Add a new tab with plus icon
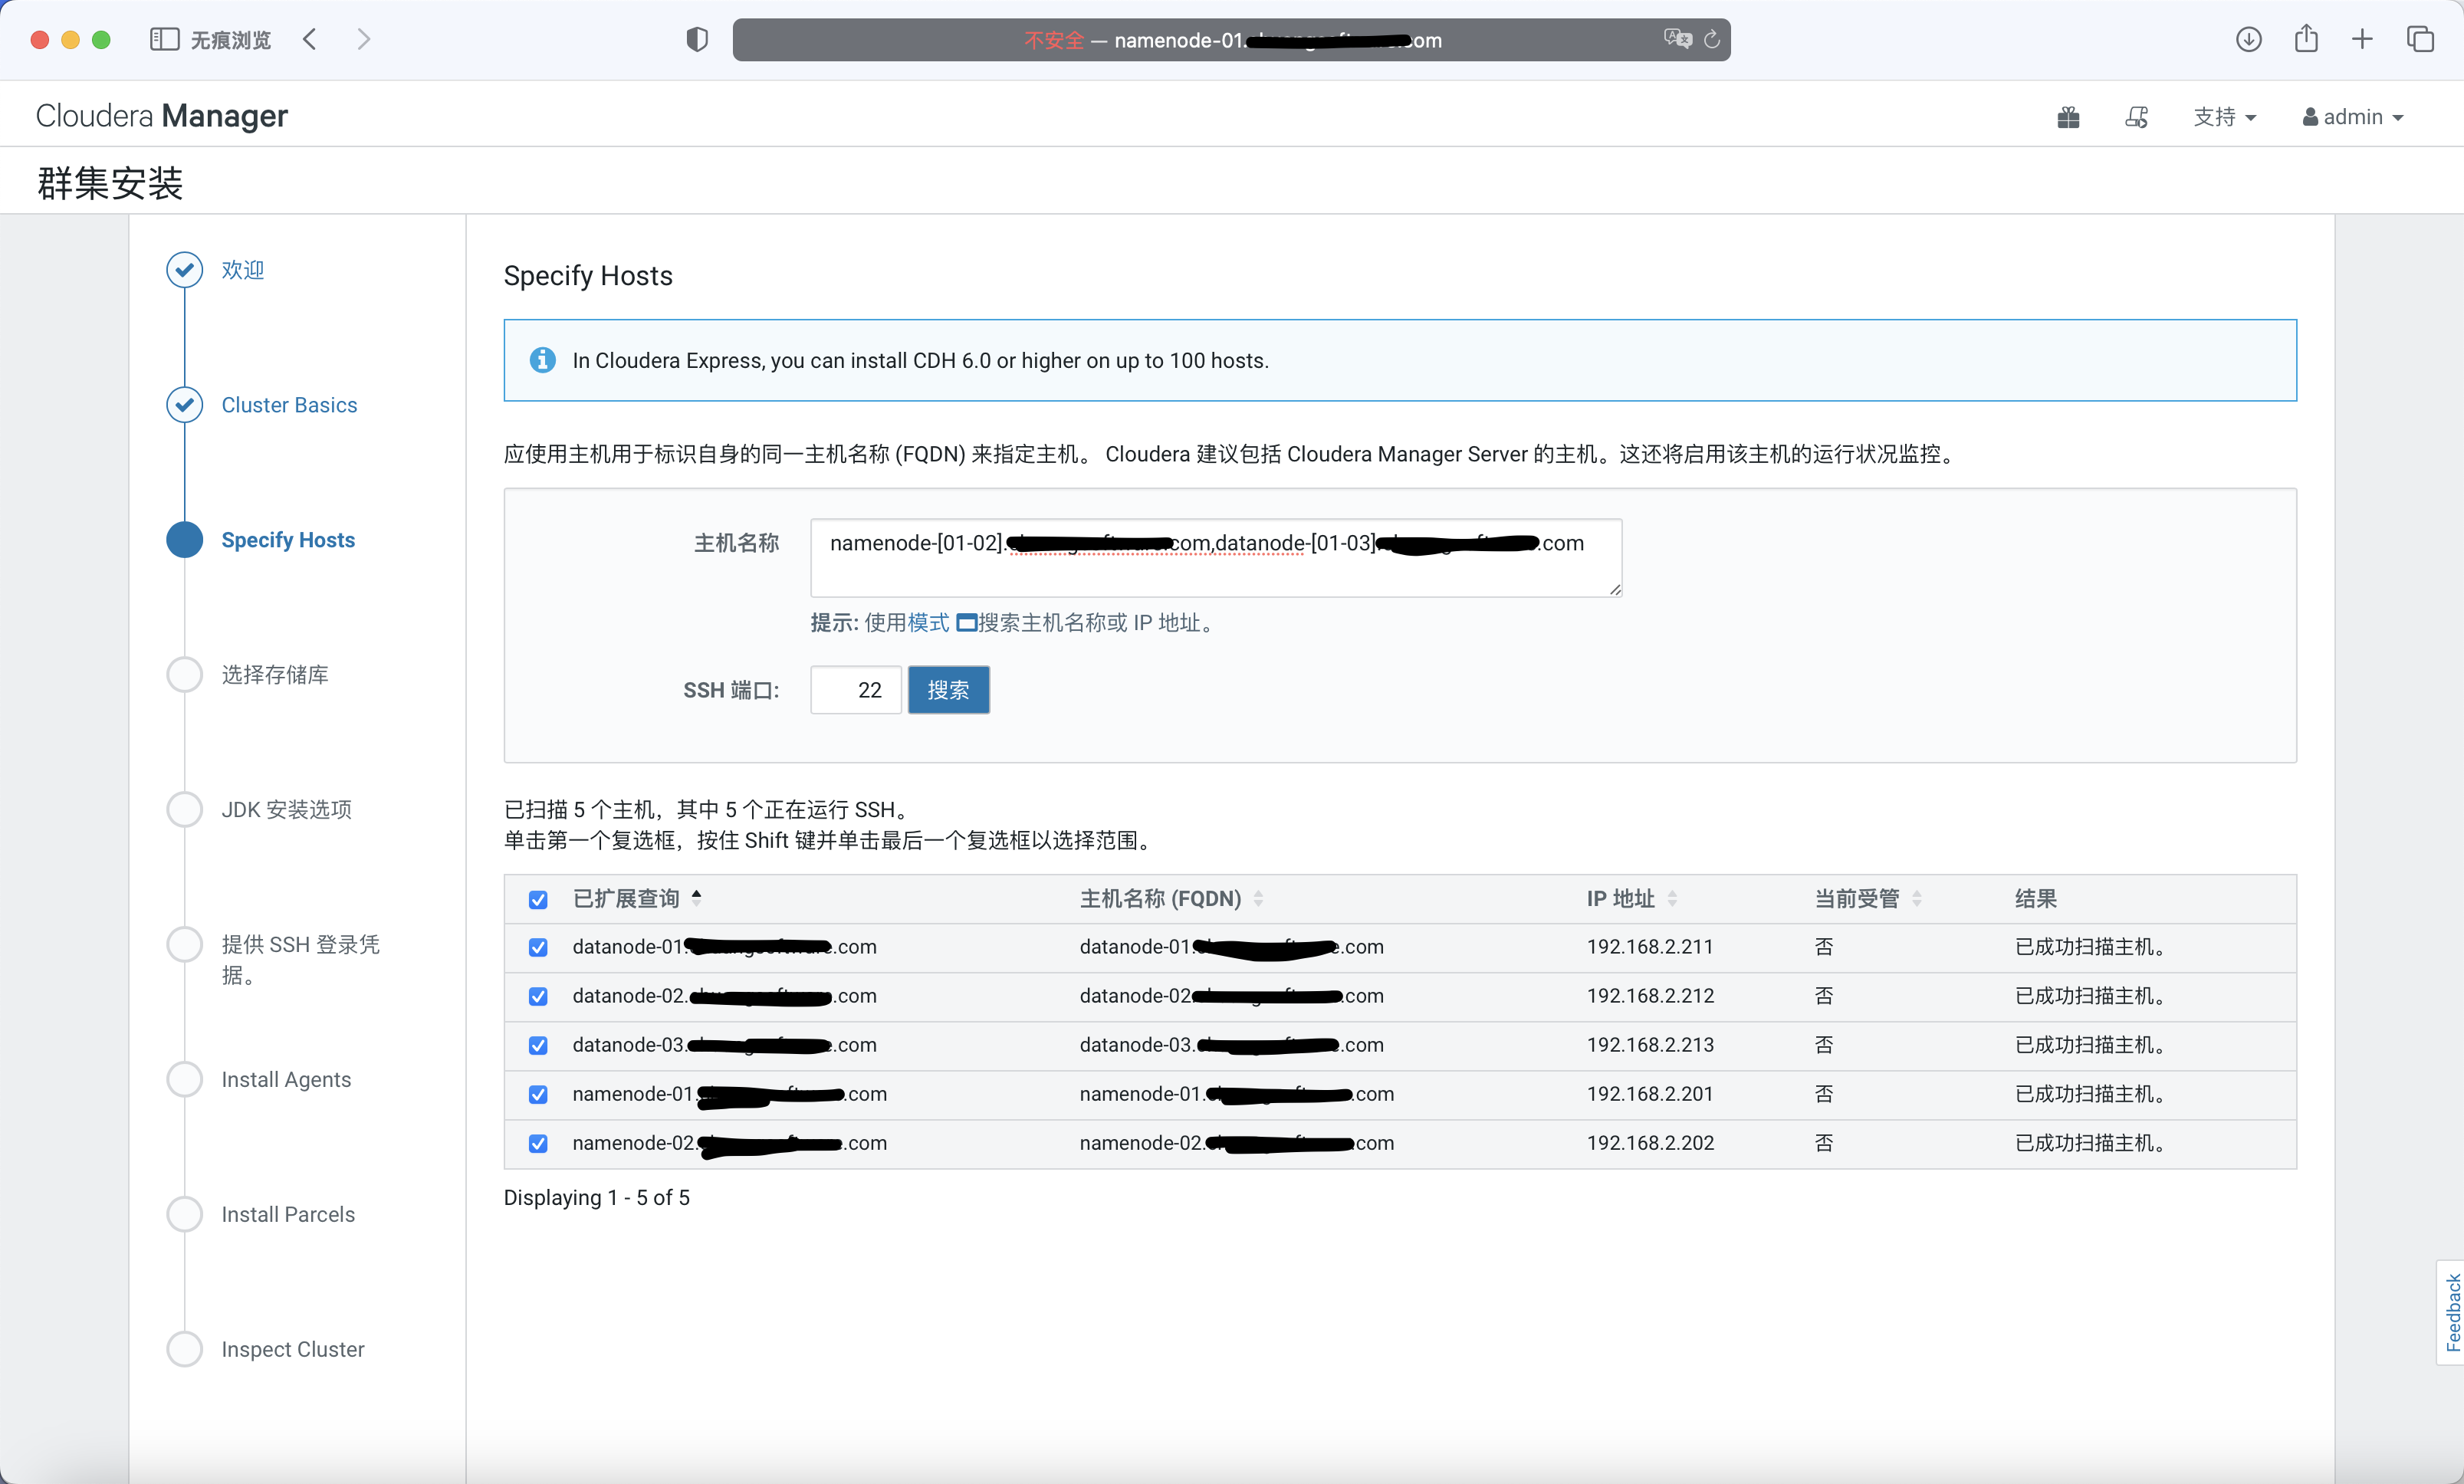2464x1484 pixels. coord(2362,39)
